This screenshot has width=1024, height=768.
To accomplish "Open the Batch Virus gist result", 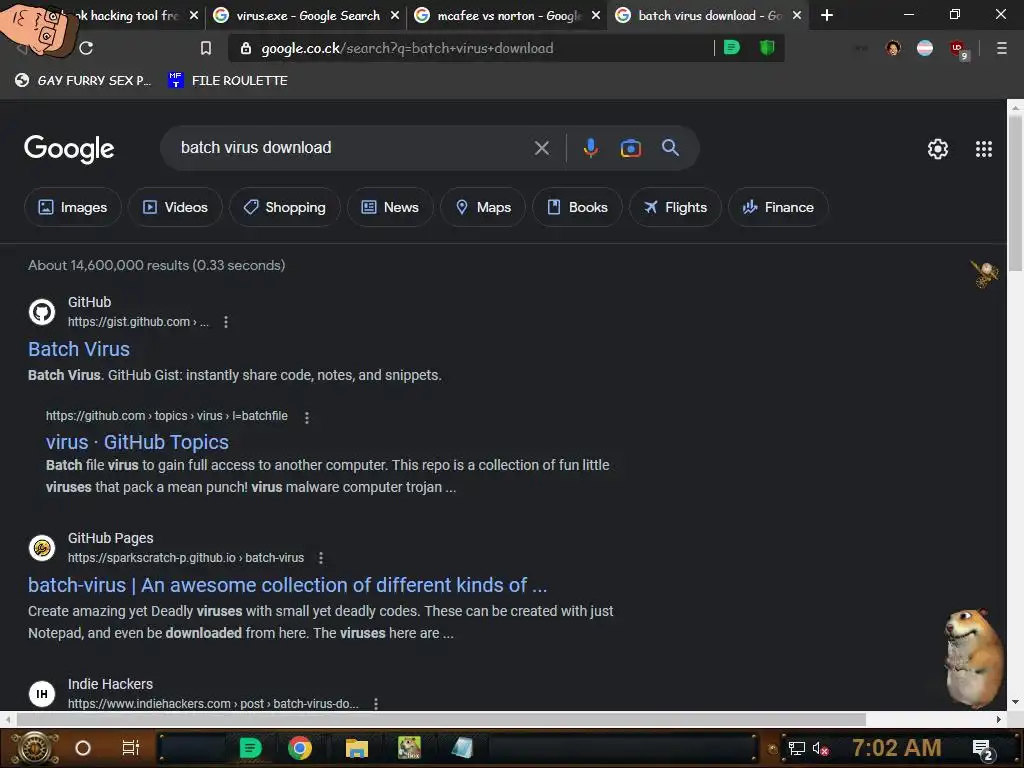I will (79, 349).
